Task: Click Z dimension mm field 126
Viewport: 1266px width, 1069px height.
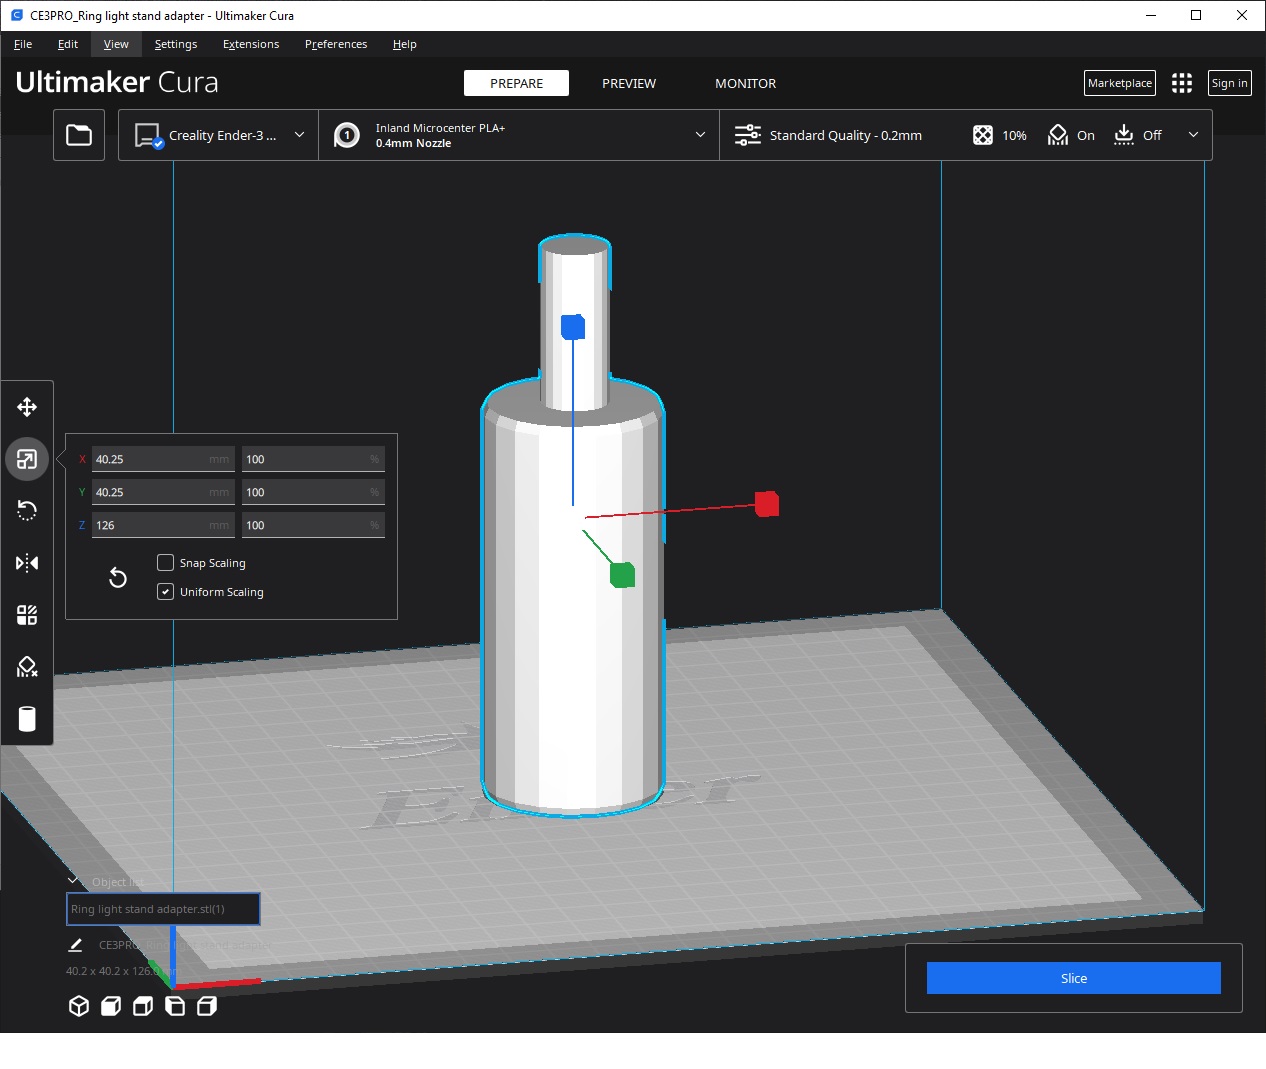Action: point(163,525)
